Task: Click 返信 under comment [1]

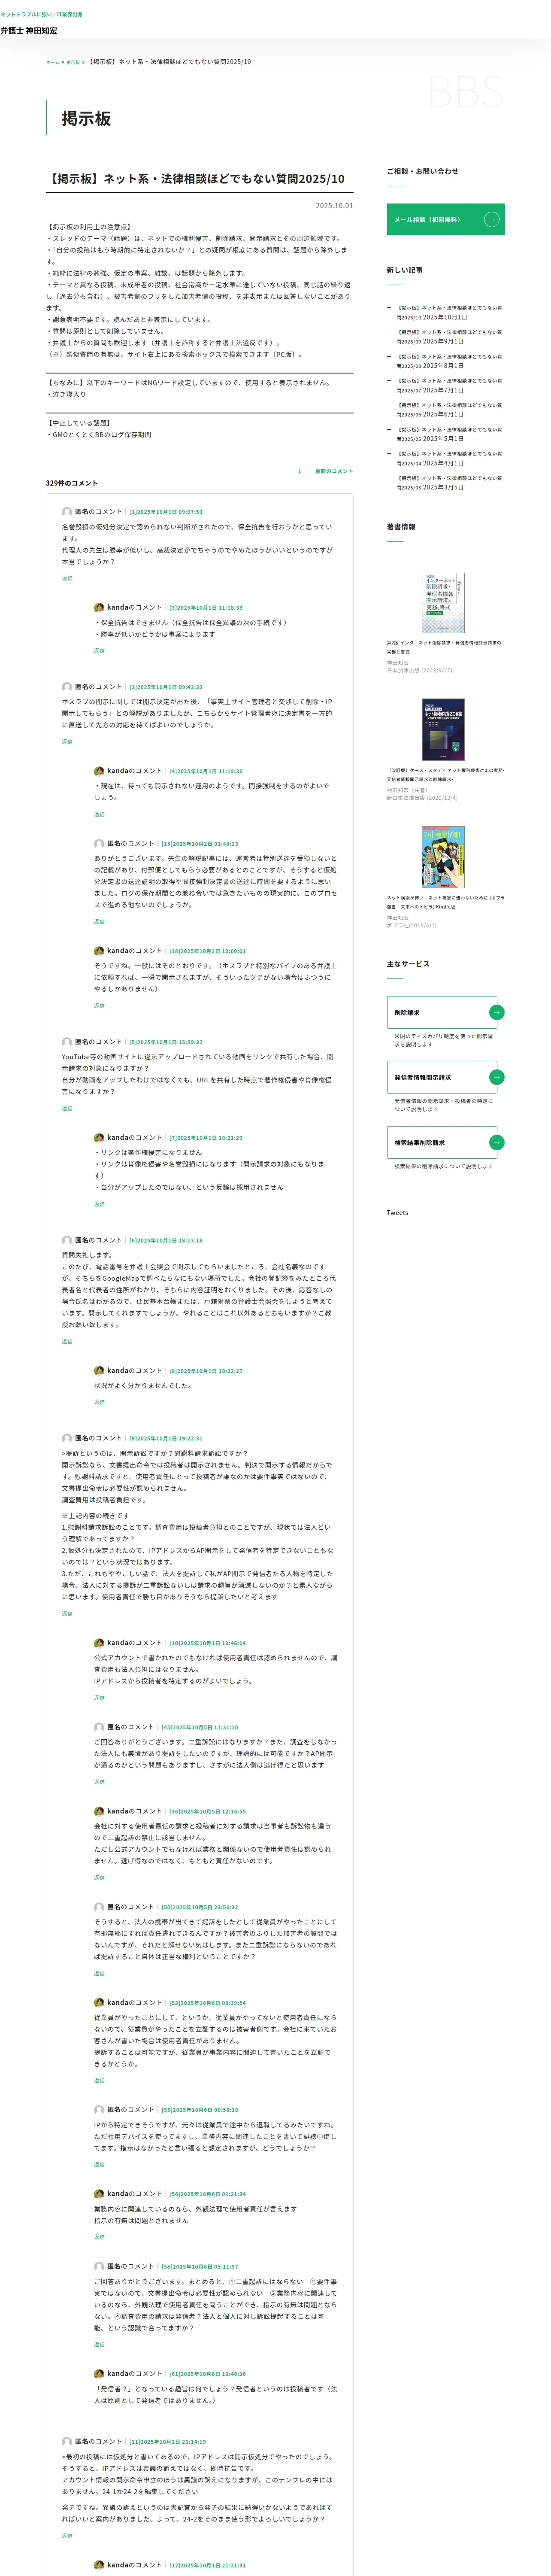Action: tap(67, 578)
